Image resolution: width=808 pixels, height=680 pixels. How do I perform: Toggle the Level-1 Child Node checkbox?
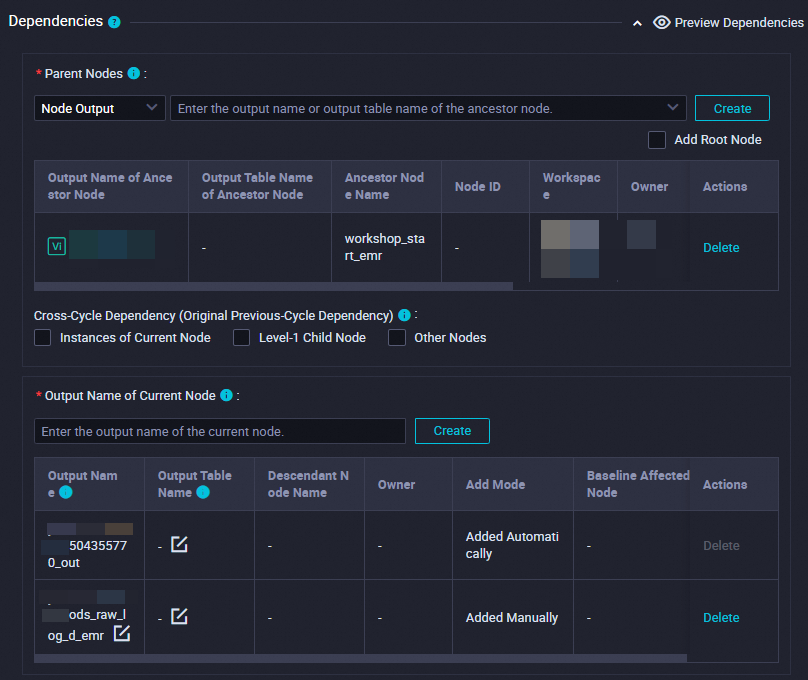[x=241, y=338]
